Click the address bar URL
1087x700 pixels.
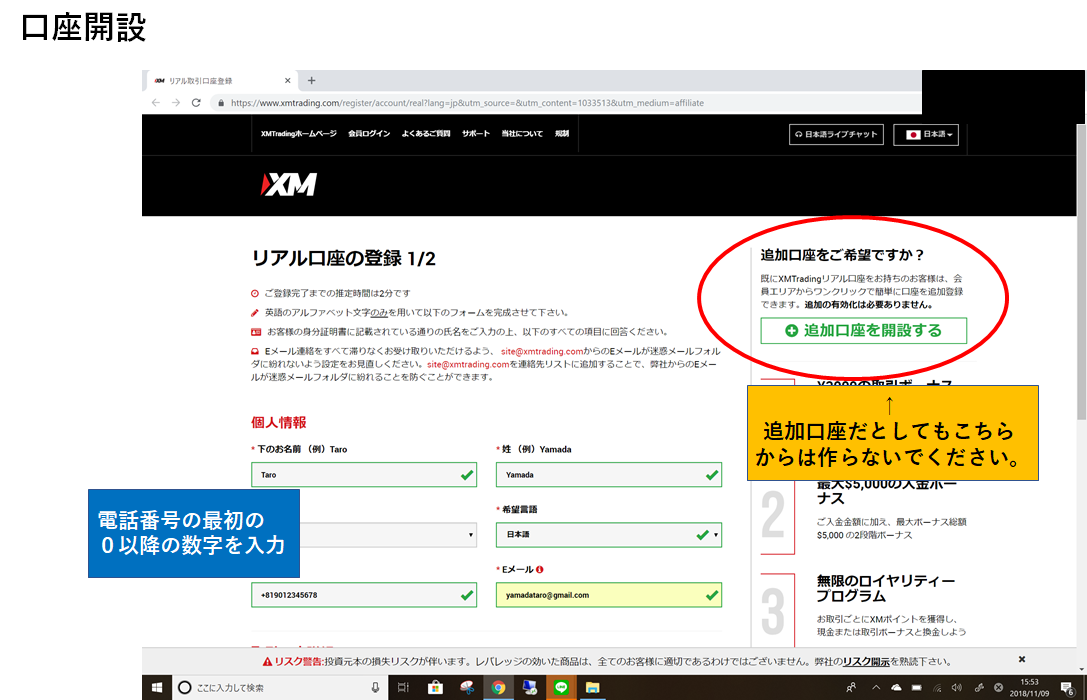coord(467,103)
